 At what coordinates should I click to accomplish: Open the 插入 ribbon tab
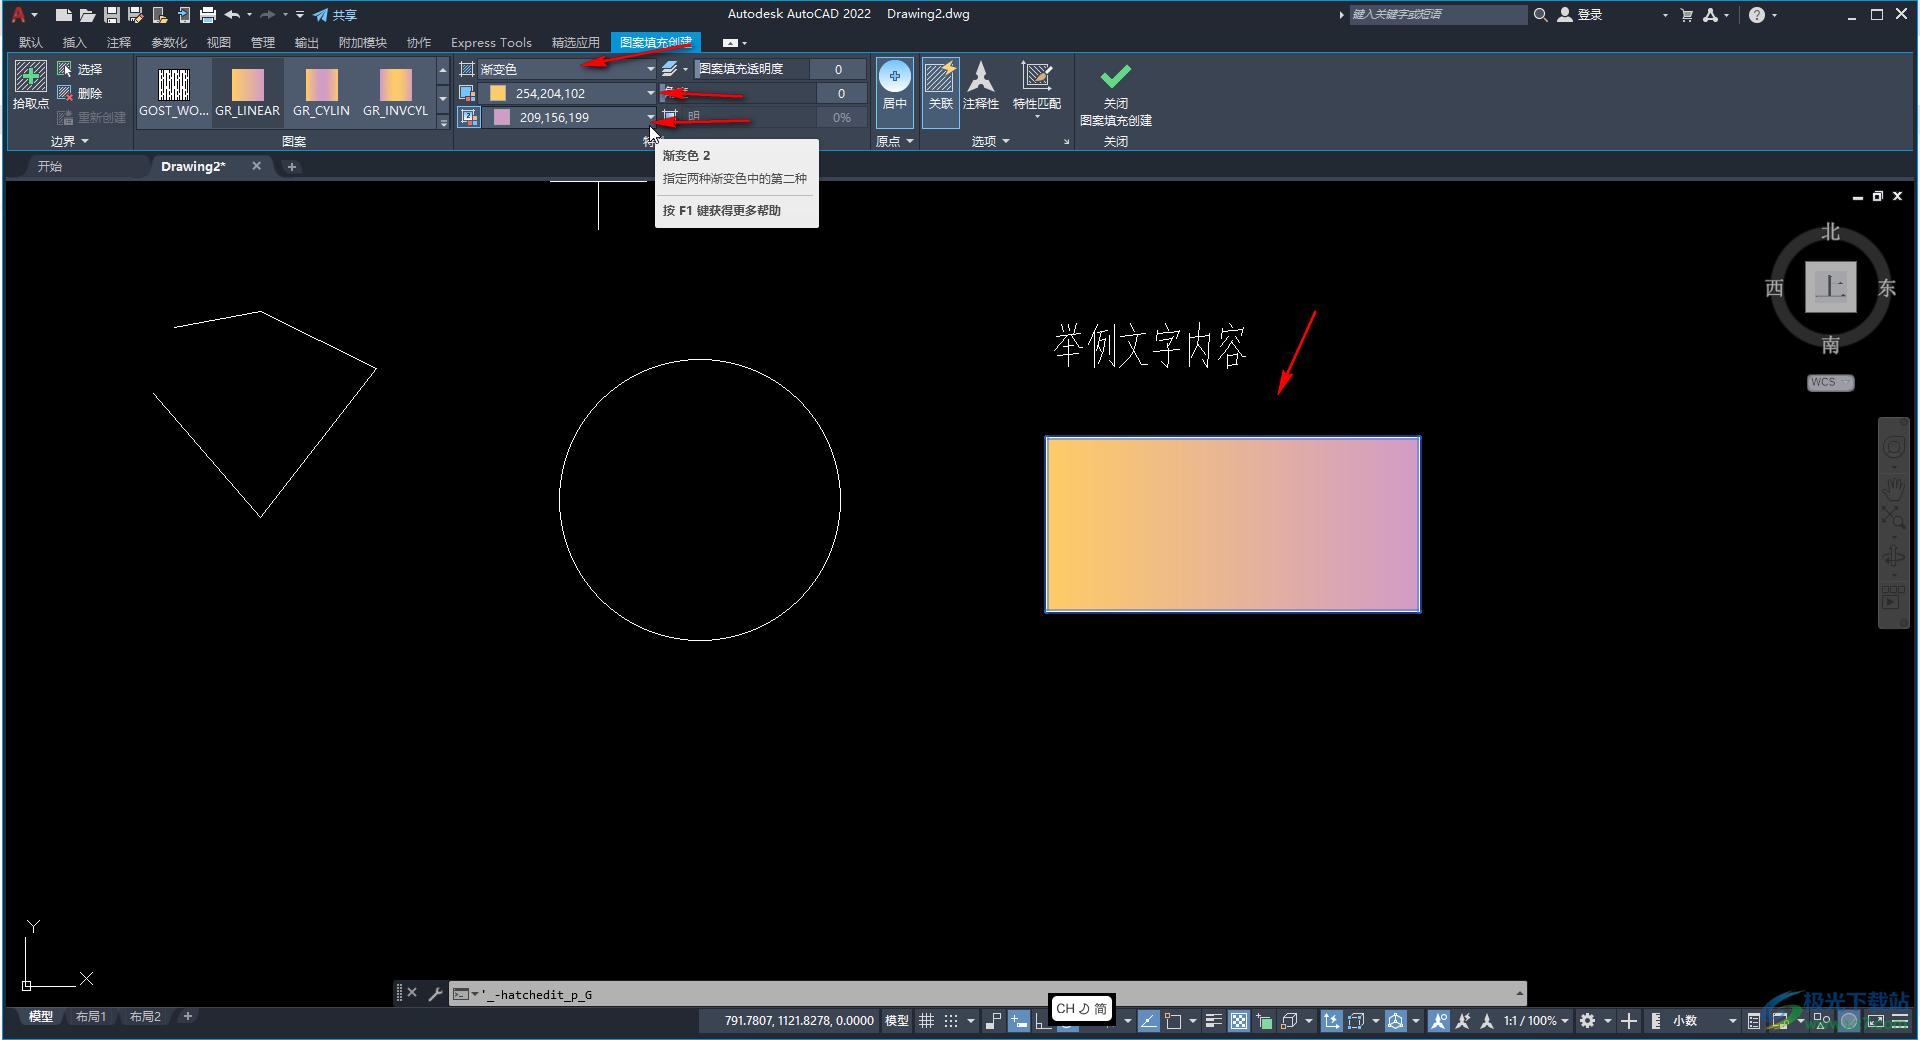(75, 43)
